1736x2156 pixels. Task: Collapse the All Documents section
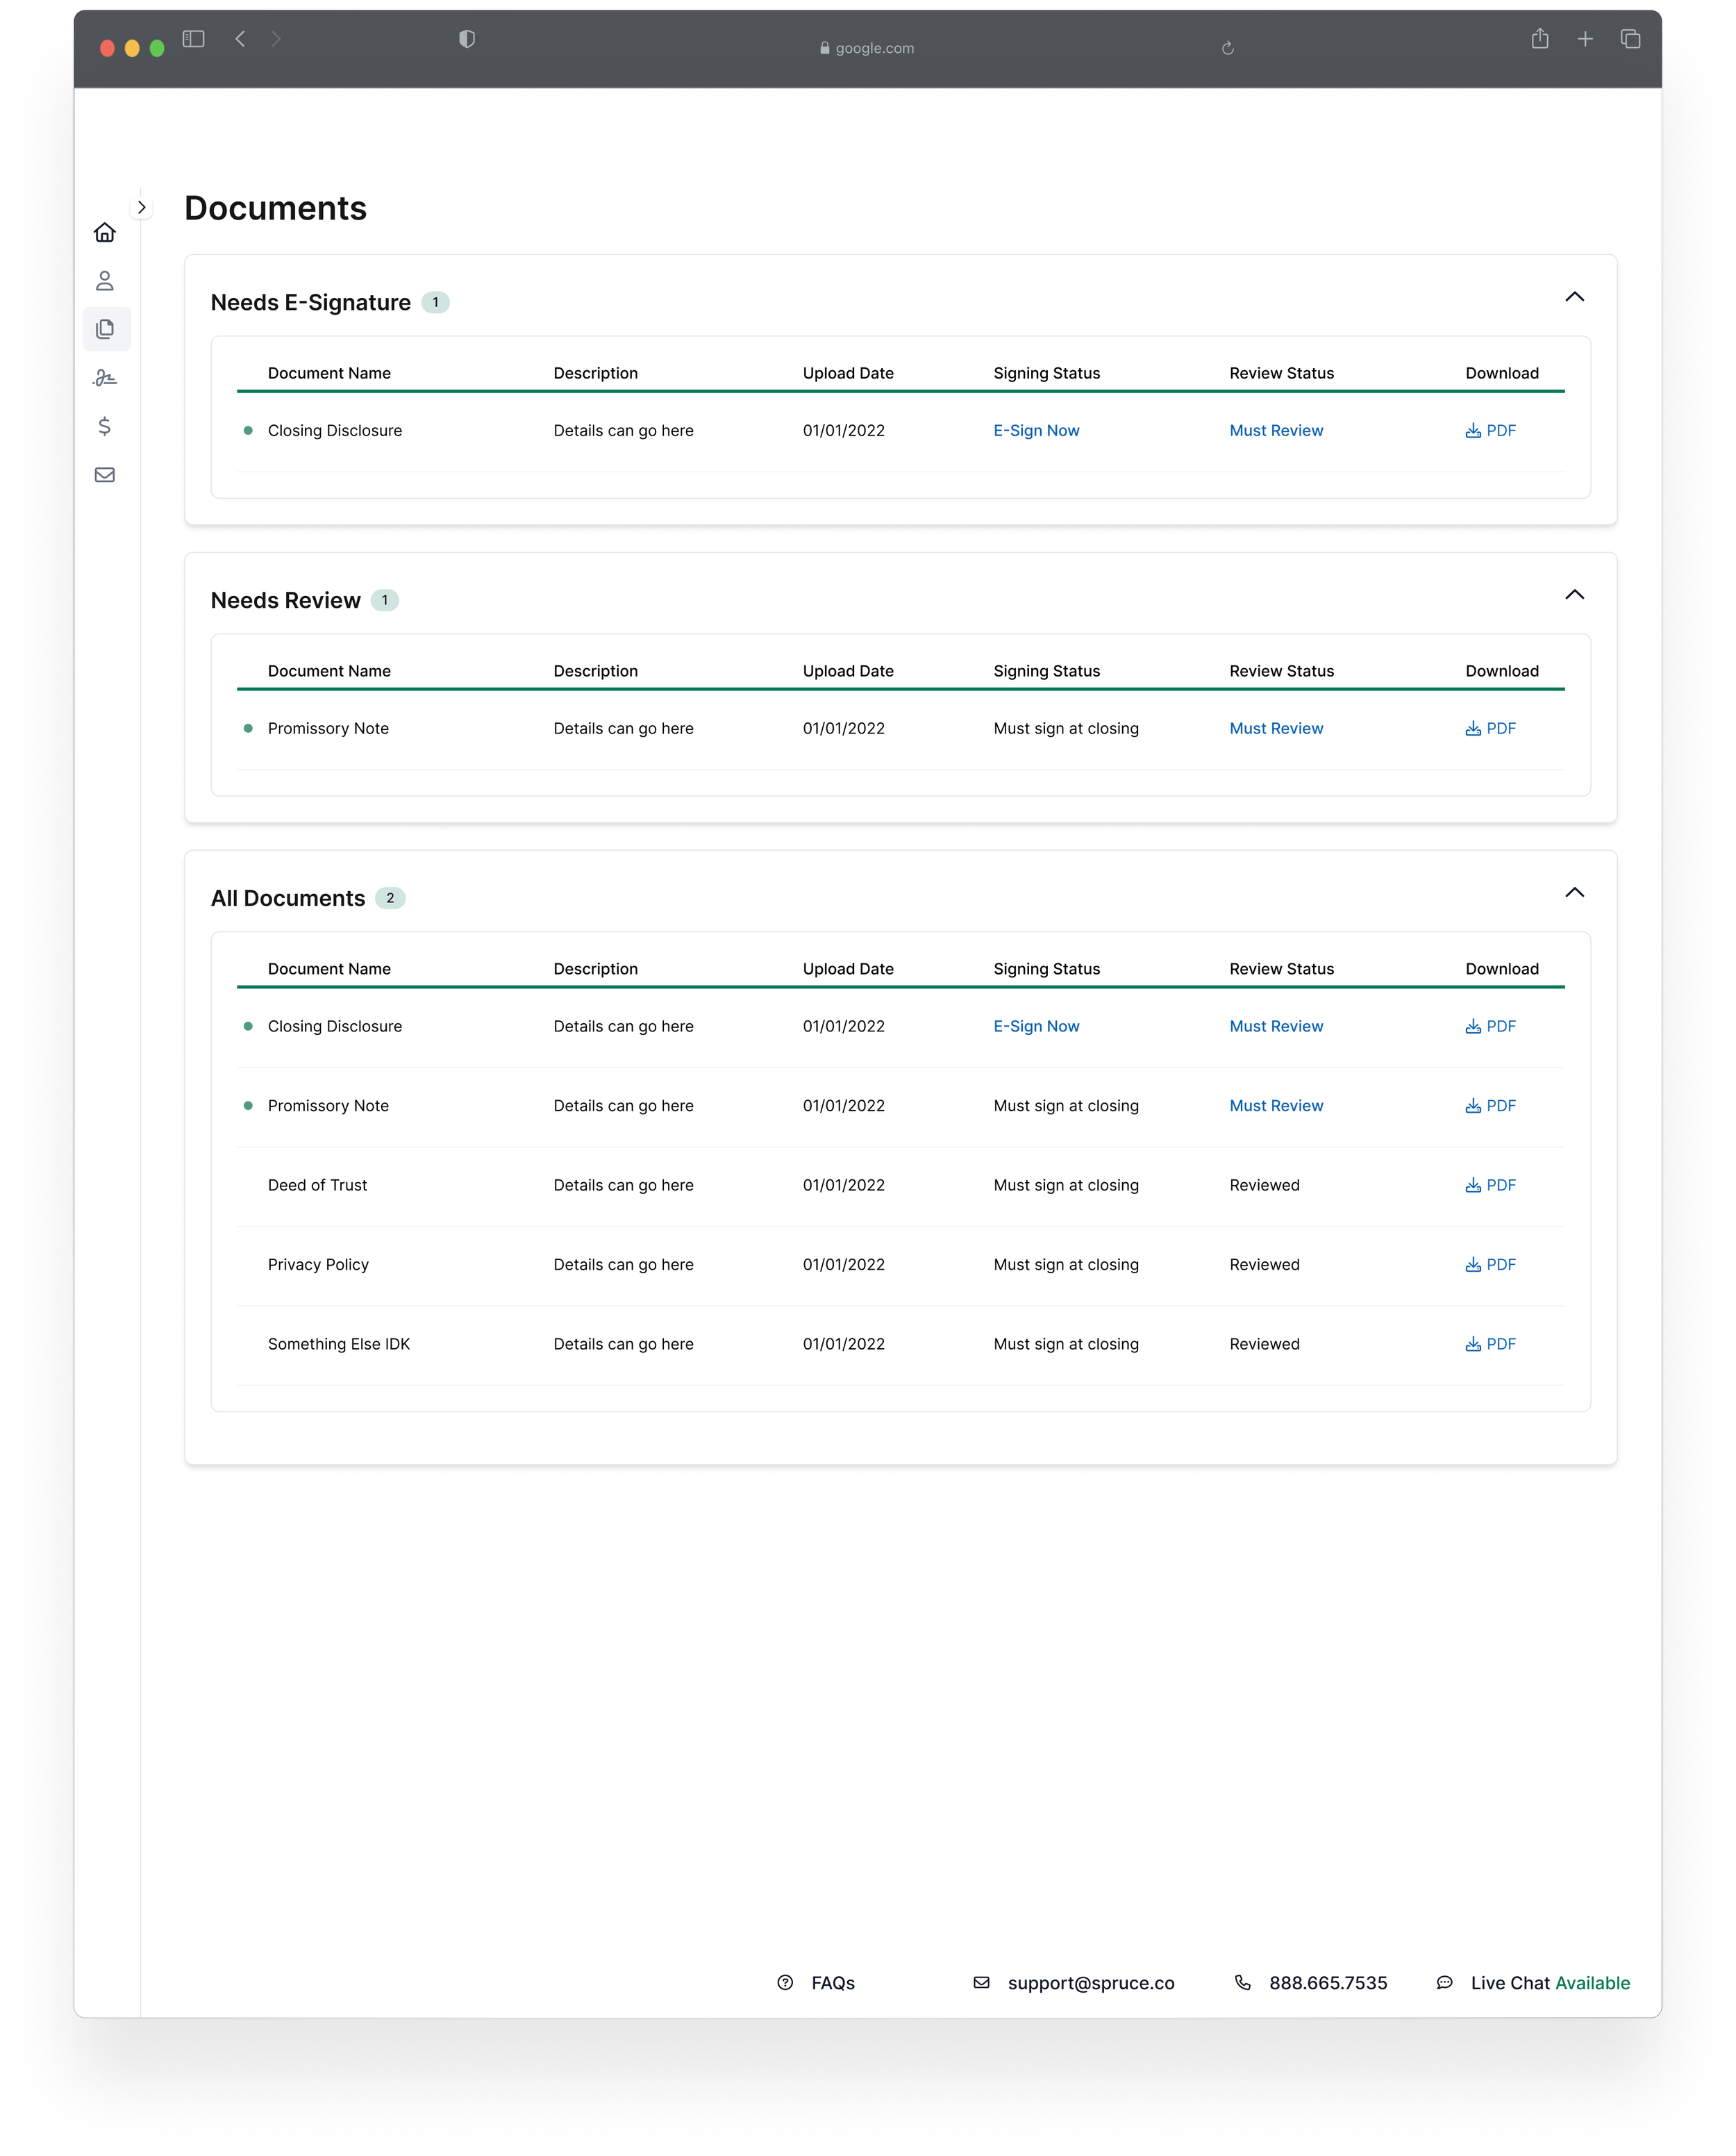pos(1574,893)
